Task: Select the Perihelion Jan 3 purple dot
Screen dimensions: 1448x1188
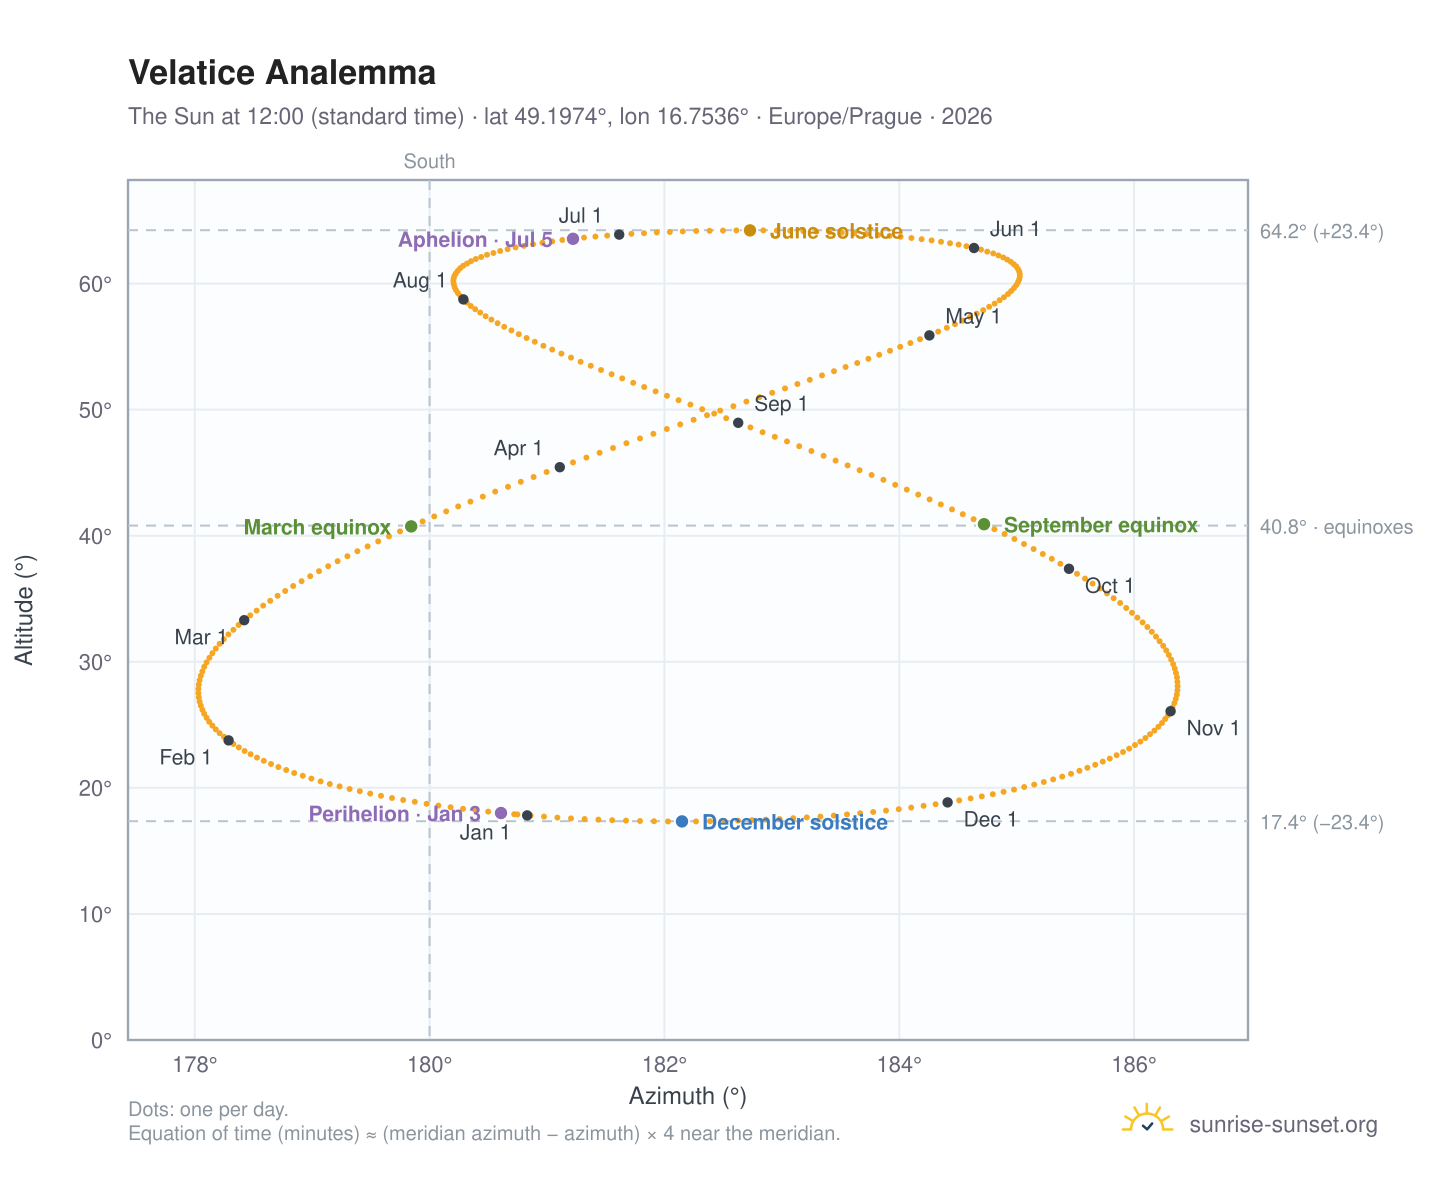Action: pos(501,813)
